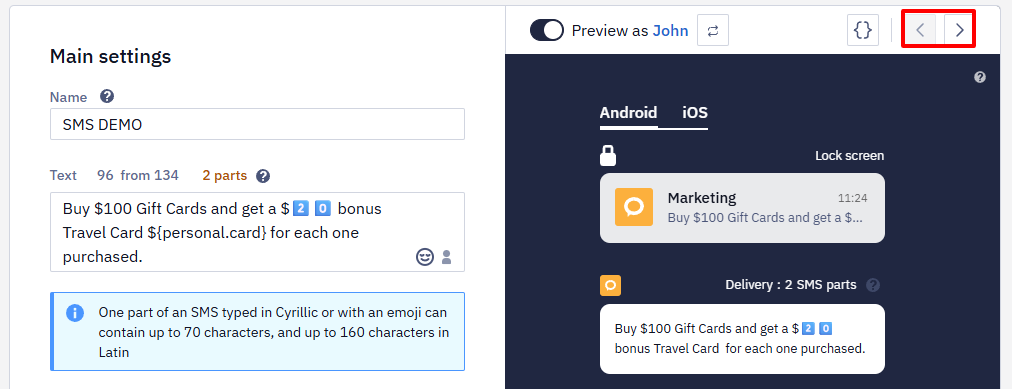Click the John contact link
Image resolution: width=1012 pixels, height=389 pixels.
(x=671, y=30)
